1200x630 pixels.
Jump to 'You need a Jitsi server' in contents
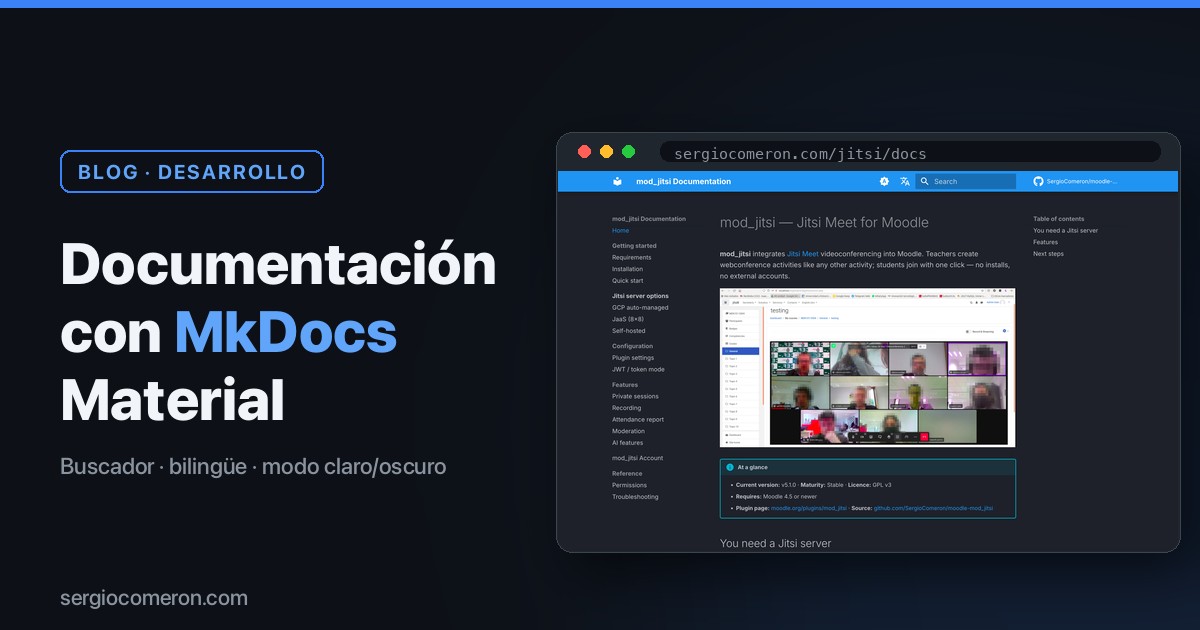click(x=1066, y=230)
